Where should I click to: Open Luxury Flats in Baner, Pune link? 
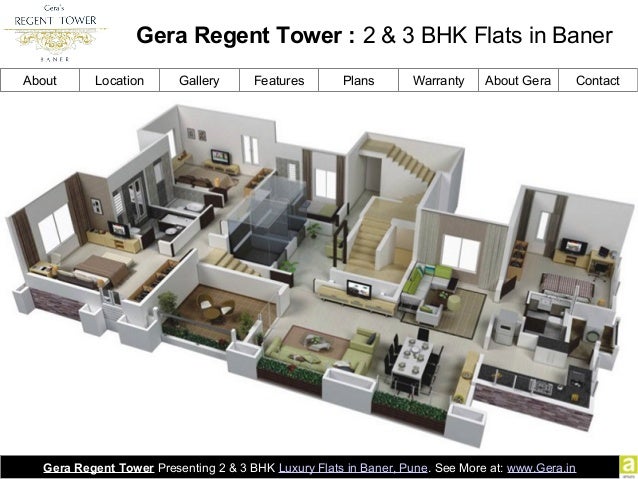(353, 468)
